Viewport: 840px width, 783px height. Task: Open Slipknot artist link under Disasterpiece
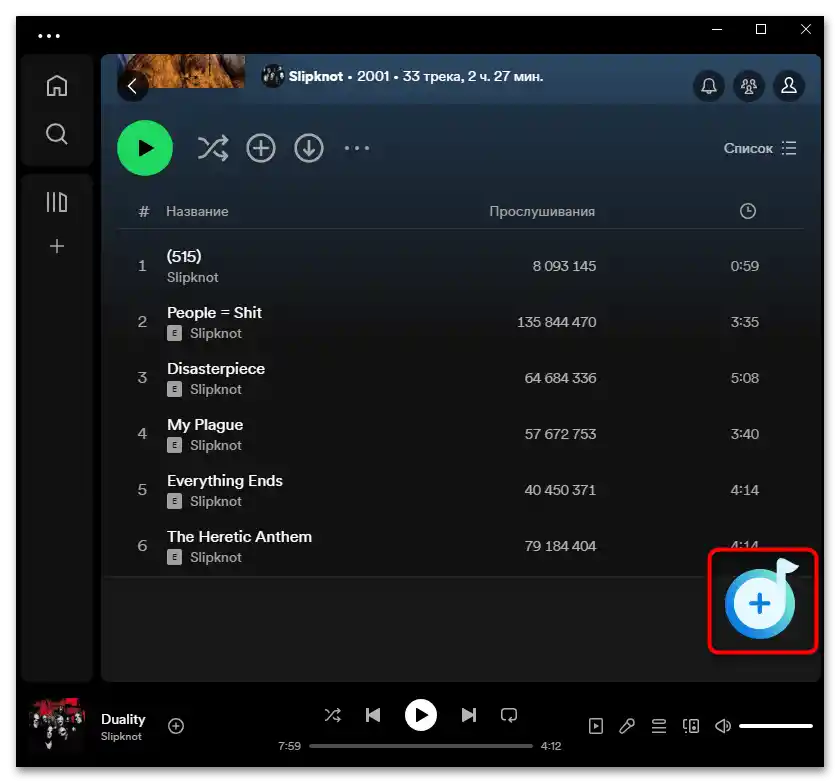click(x=216, y=389)
